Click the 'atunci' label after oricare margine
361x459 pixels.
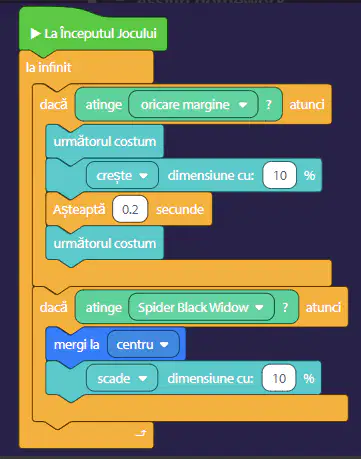pos(307,105)
